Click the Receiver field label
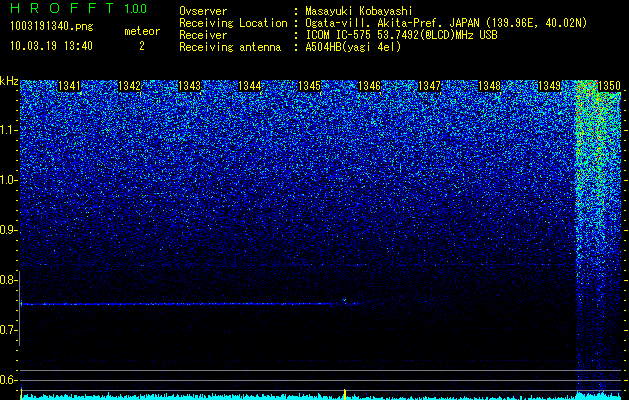This screenshot has height=400, width=629. pyautogui.click(x=203, y=35)
